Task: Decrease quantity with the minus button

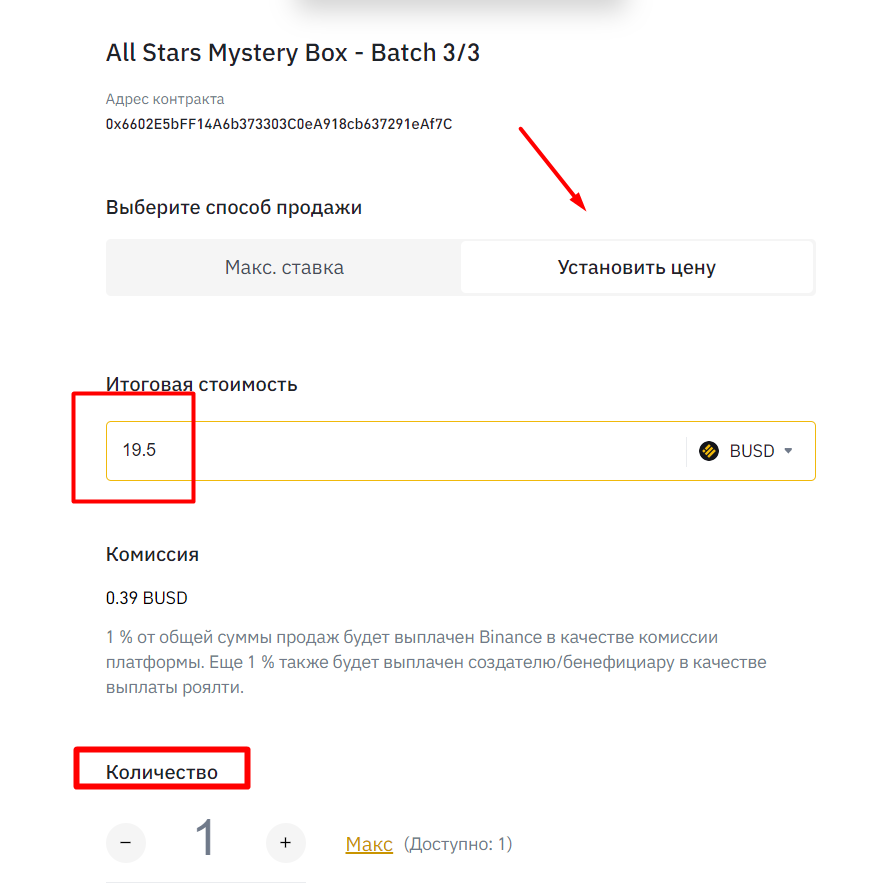Action: [x=126, y=843]
